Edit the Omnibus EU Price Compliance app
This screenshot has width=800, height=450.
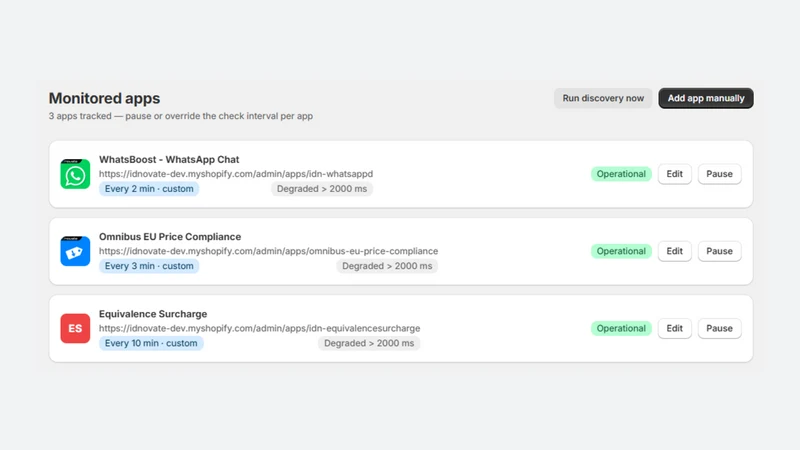click(x=674, y=251)
